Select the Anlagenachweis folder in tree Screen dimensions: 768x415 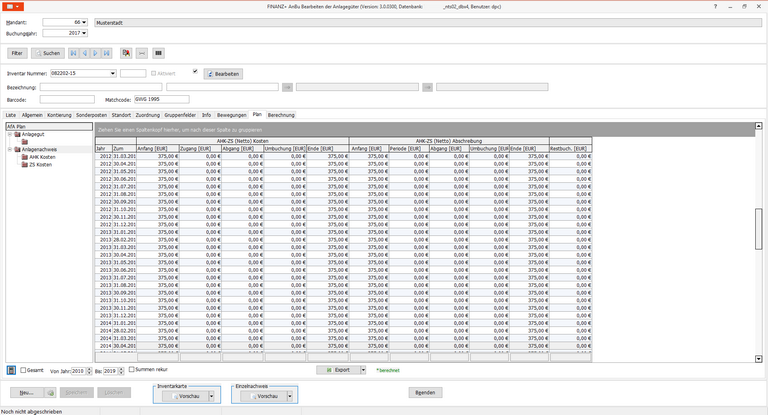point(35,149)
